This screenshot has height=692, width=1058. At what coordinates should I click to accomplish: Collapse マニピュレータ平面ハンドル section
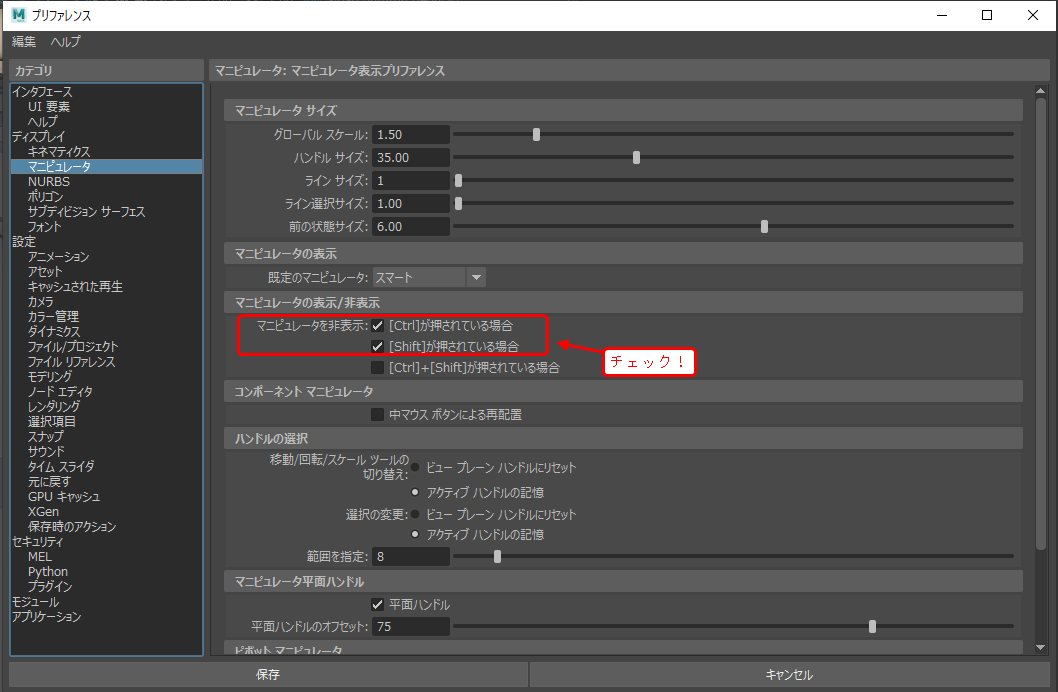(623, 581)
